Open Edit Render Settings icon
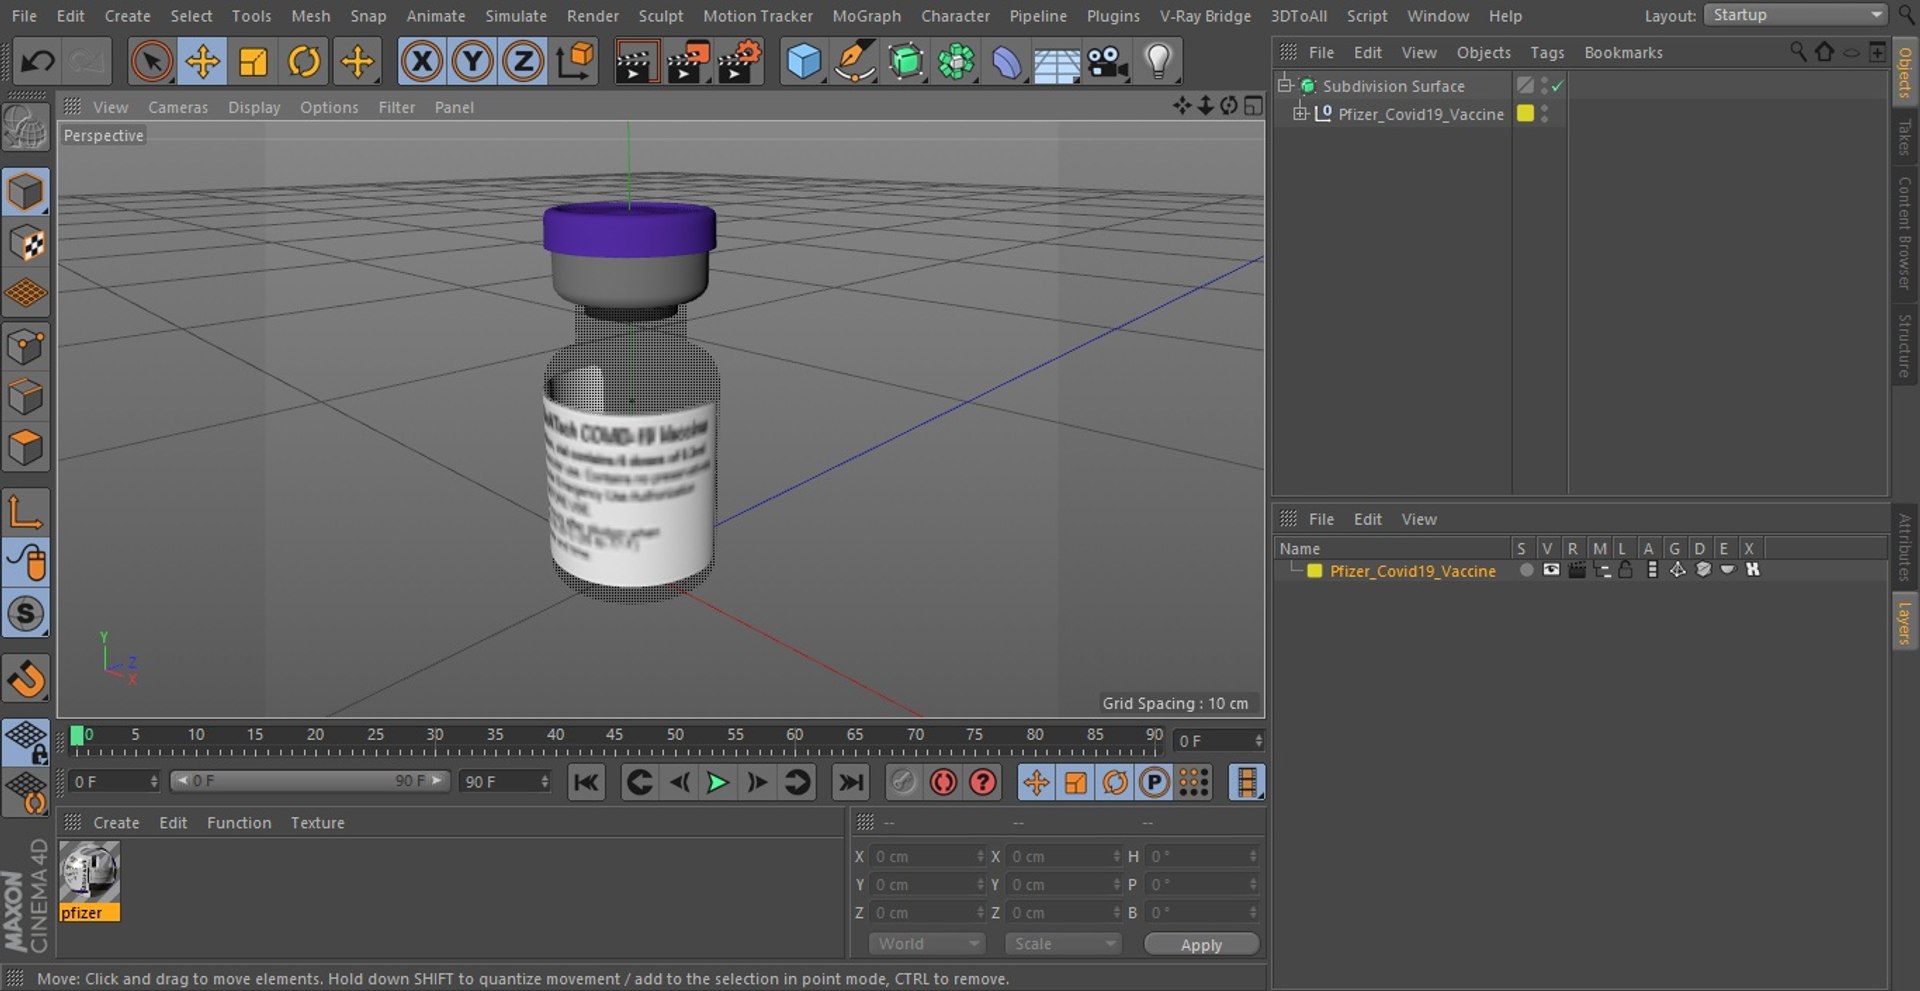This screenshot has height=991, width=1920. point(740,62)
